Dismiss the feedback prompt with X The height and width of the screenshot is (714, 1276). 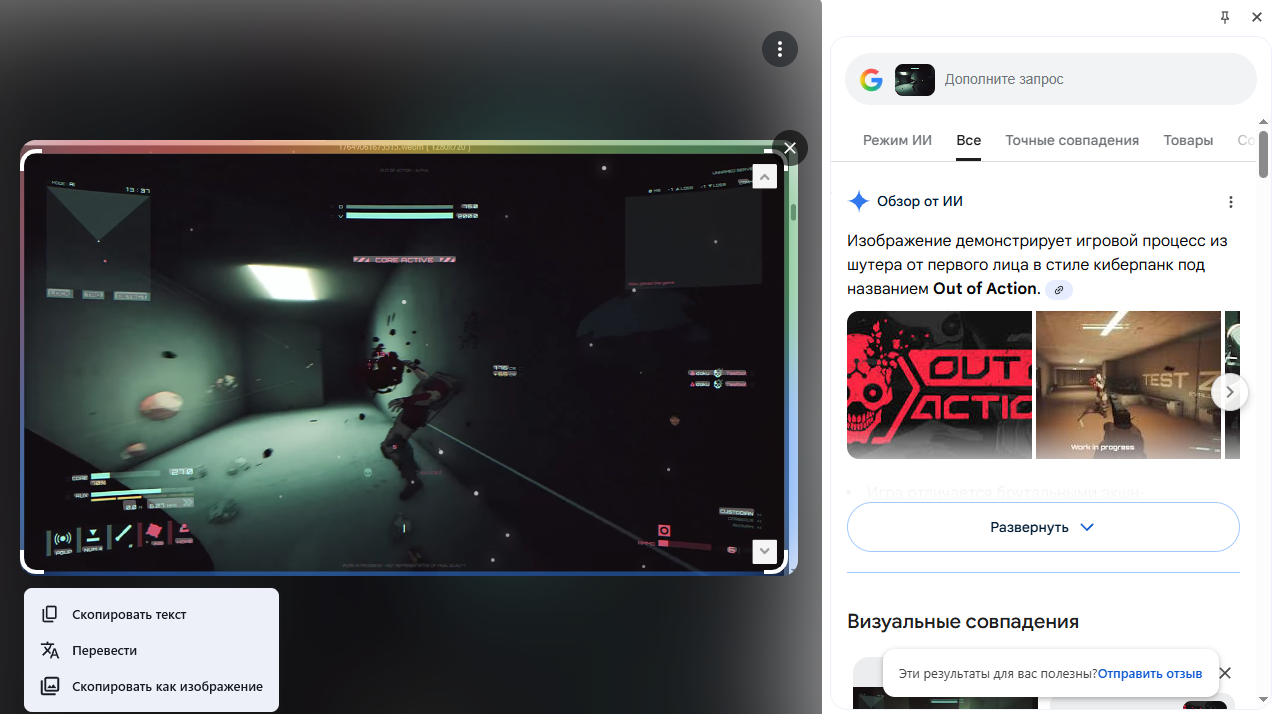[x=1225, y=673]
